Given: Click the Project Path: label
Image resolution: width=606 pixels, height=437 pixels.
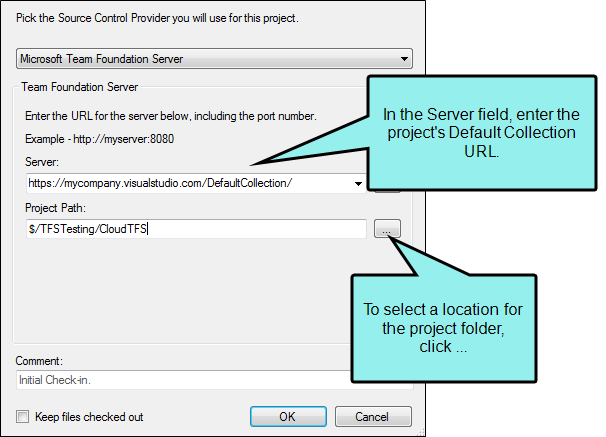Looking at the screenshot, I should (56, 208).
